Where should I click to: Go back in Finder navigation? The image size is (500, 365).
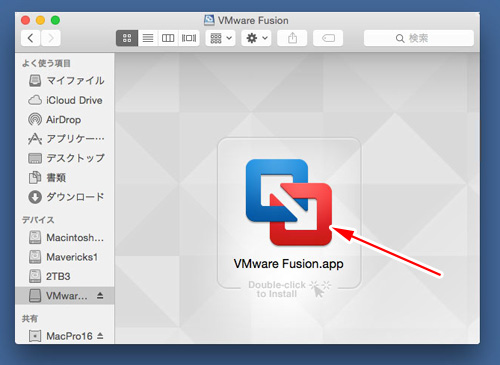click(31, 38)
